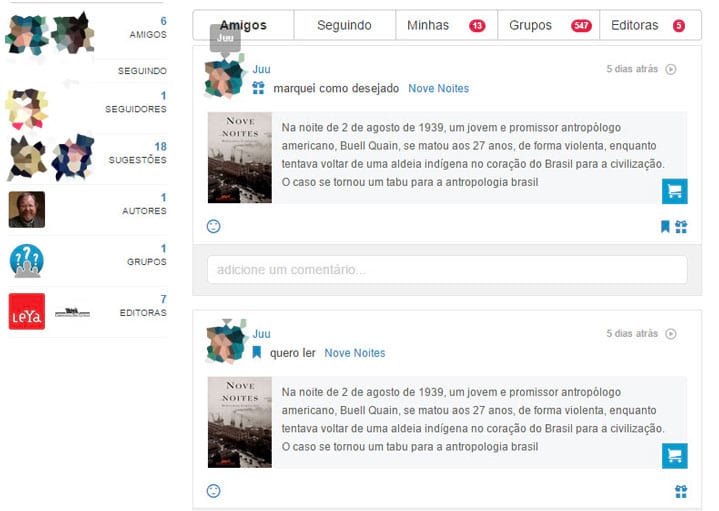Screen dimensions: 719x511
Task: Expand the arrow menu on second post timestamp
Action: tap(671, 334)
